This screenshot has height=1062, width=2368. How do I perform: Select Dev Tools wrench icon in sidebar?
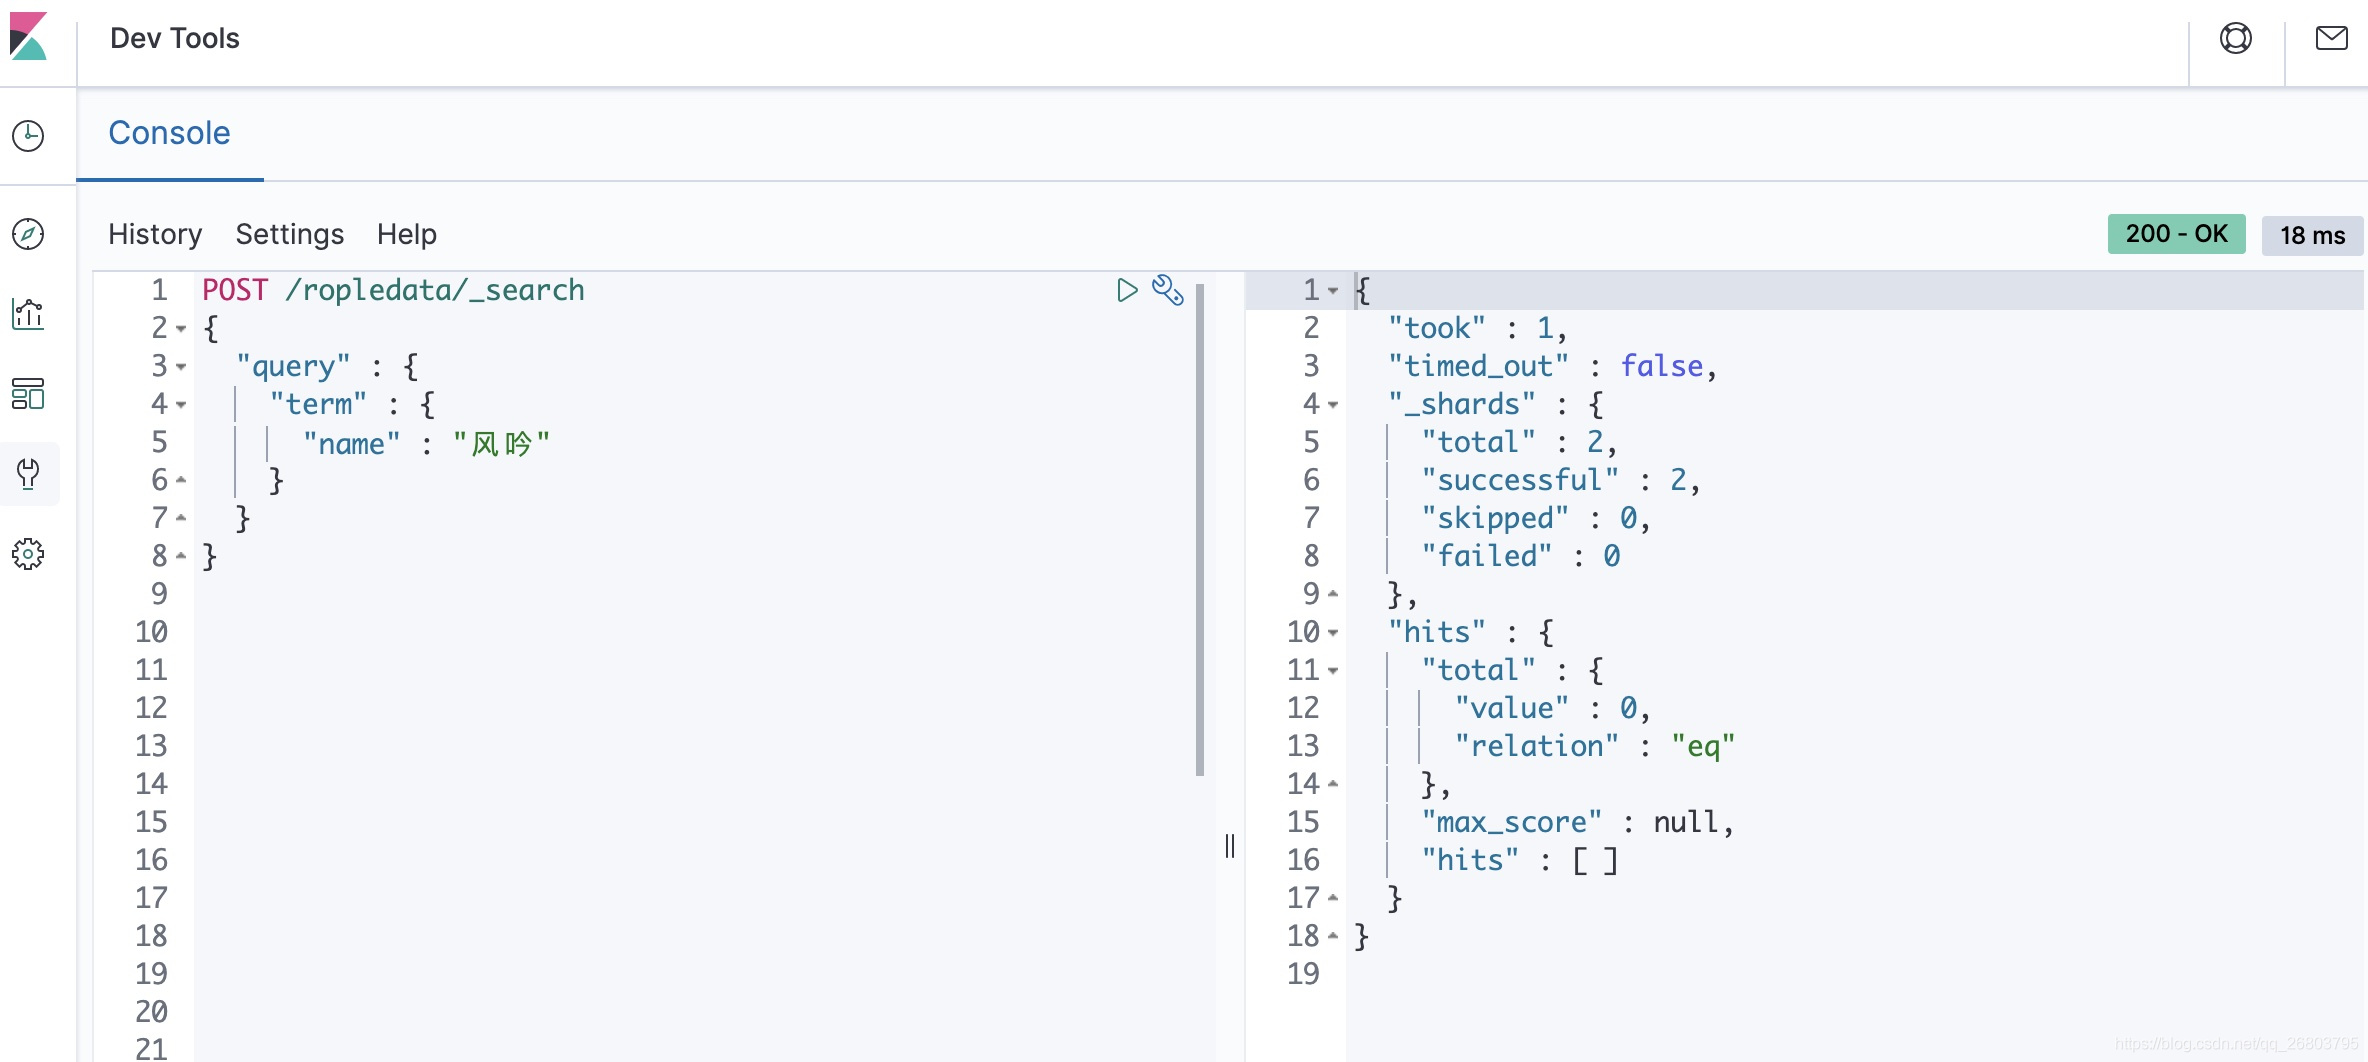[x=28, y=474]
